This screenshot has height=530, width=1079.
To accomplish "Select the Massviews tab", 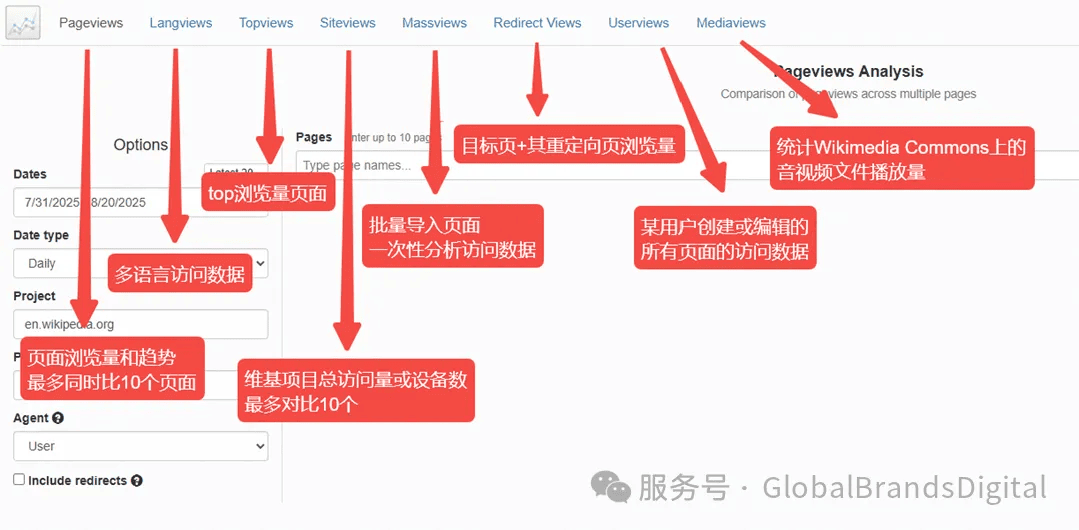I will [434, 23].
